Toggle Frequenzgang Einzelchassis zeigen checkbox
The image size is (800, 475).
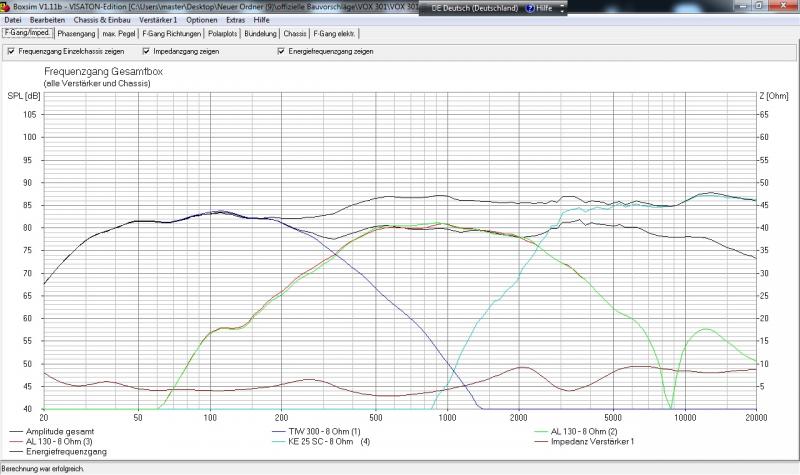10,51
